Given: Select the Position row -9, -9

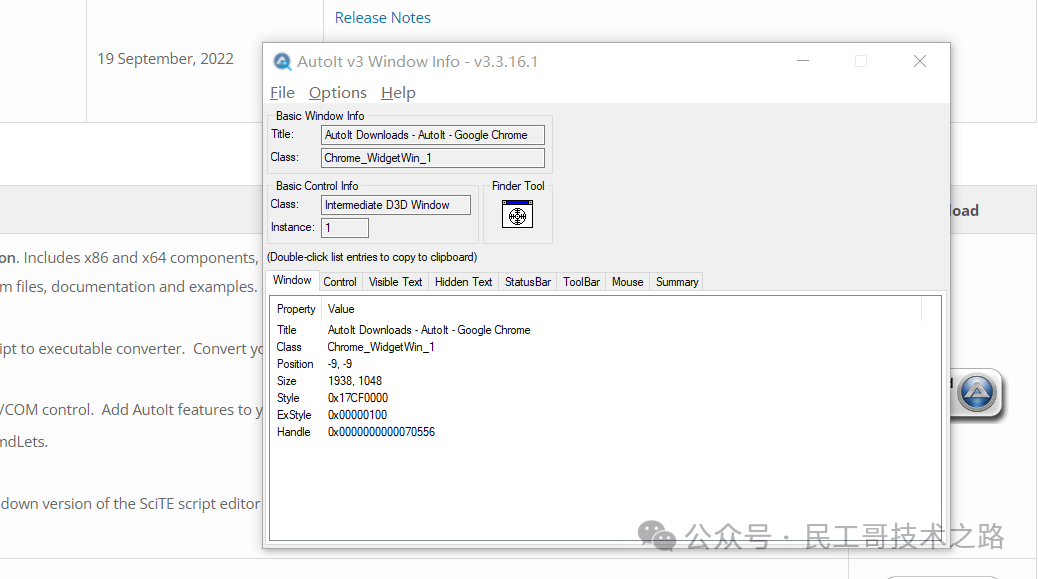Looking at the screenshot, I should pos(605,364).
